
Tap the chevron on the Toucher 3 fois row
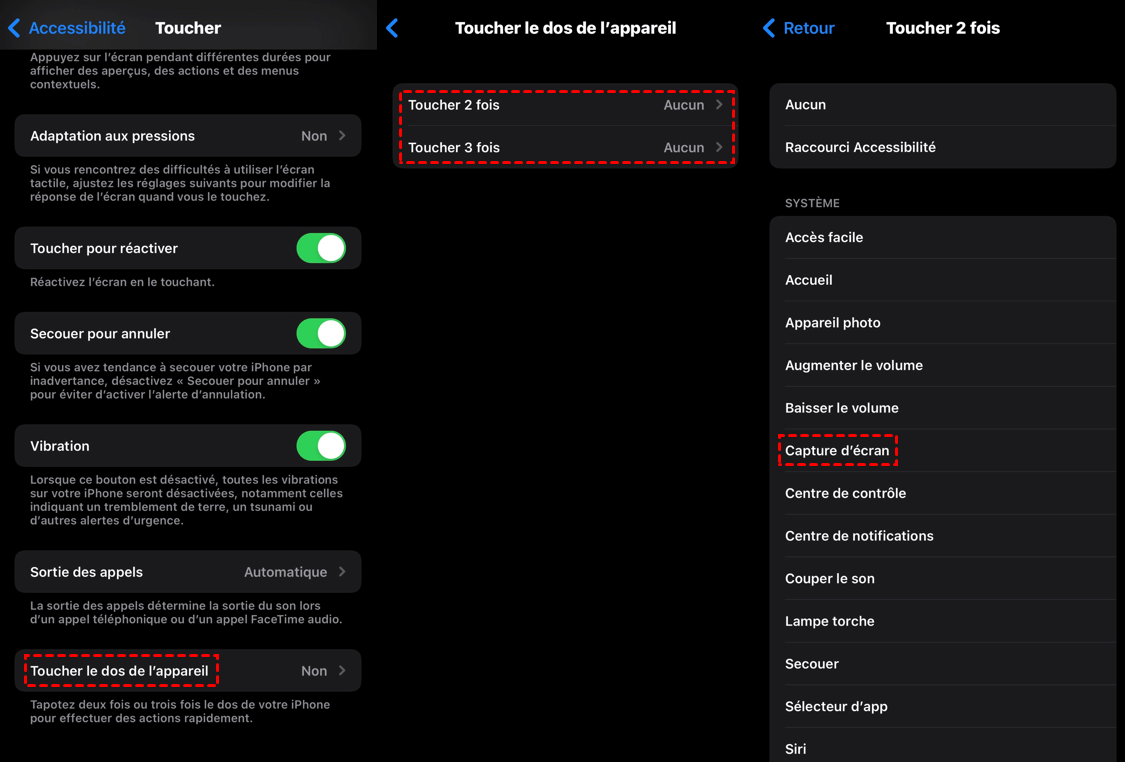[x=719, y=147]
